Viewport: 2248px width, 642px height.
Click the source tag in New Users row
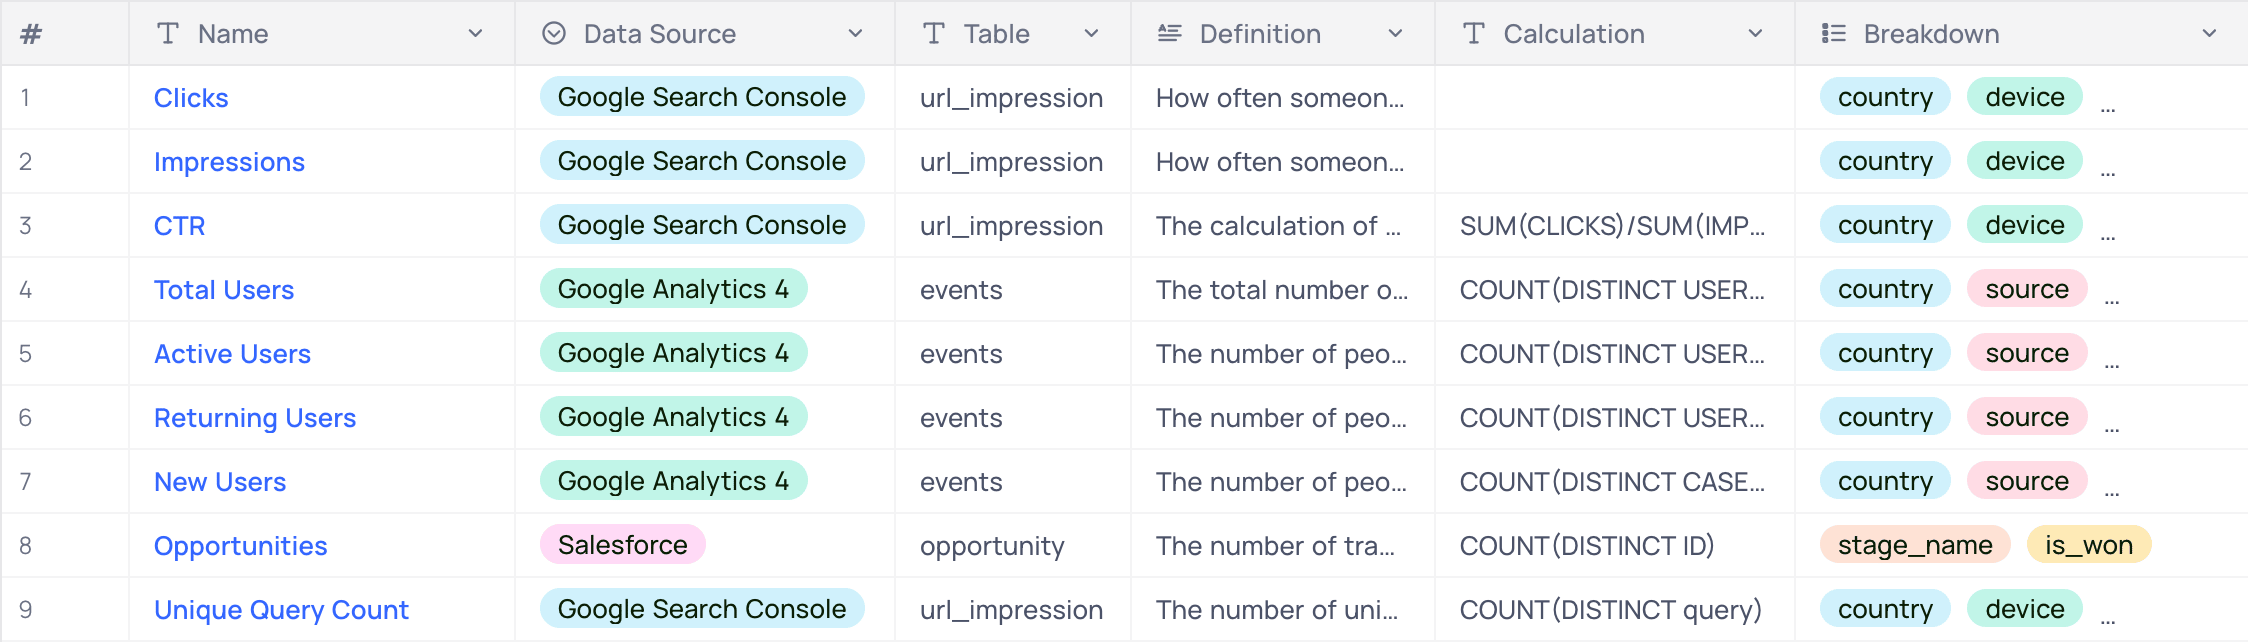coord(2027,481)
